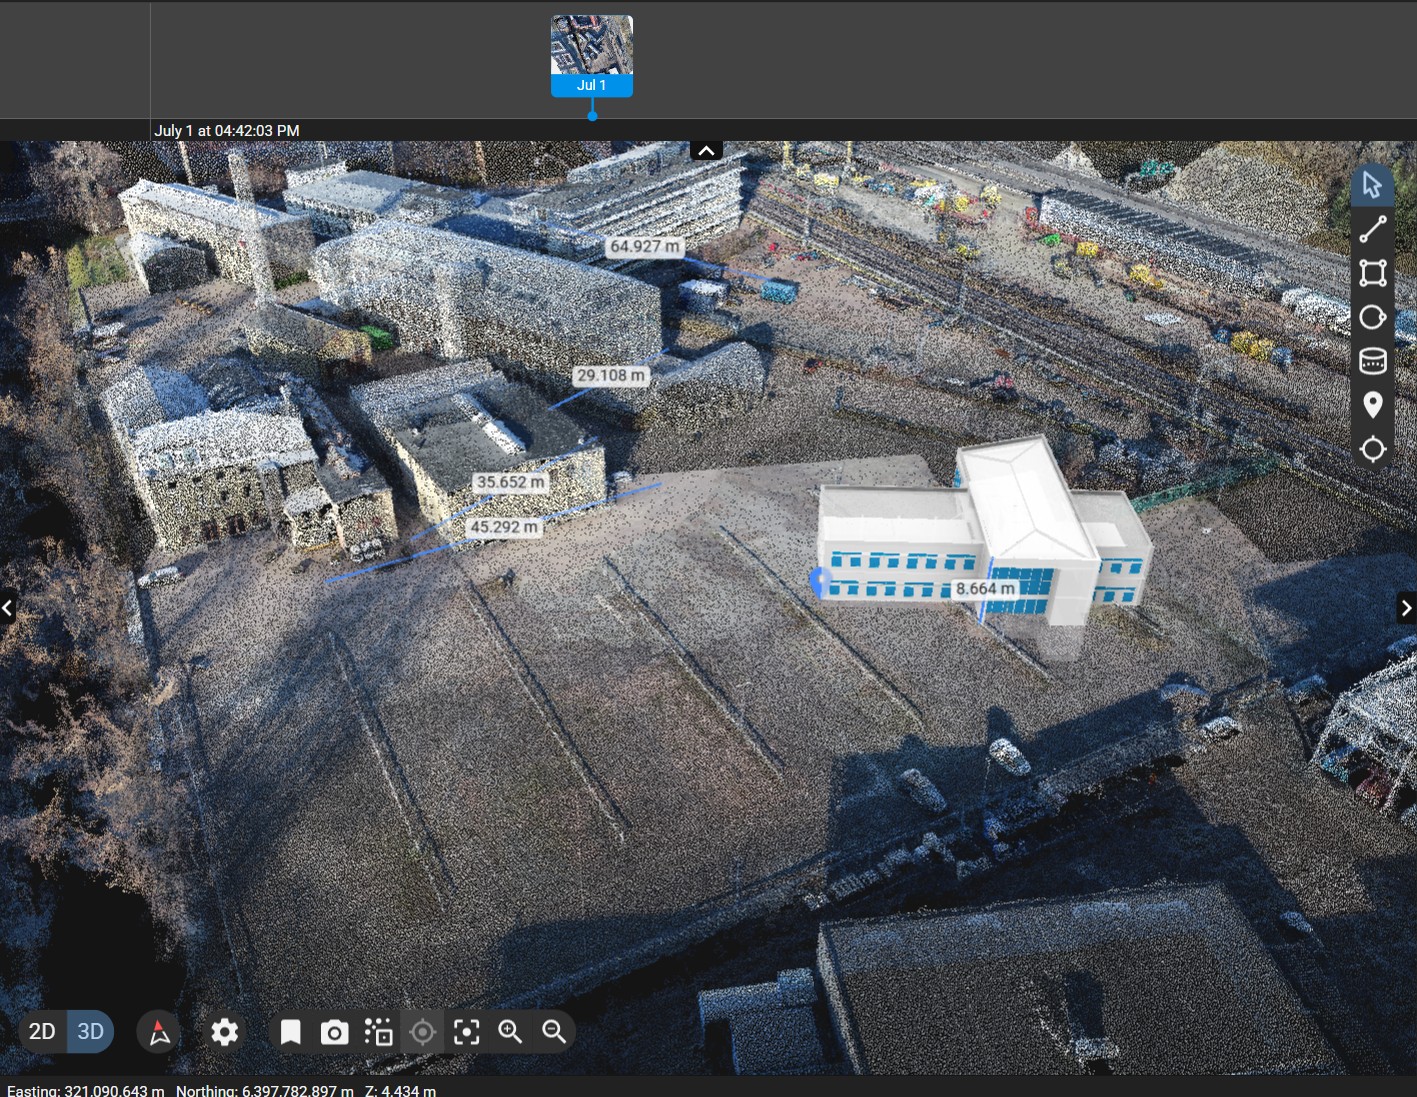Click the north compass arrow button
The image size is (1417, 1097).
point(159,1032)
